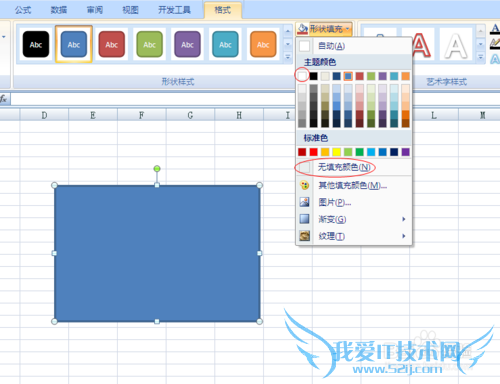Viewport: 500px width, 384px height.
Task: Pick tan theme color swatch
Action: point(325,76)
